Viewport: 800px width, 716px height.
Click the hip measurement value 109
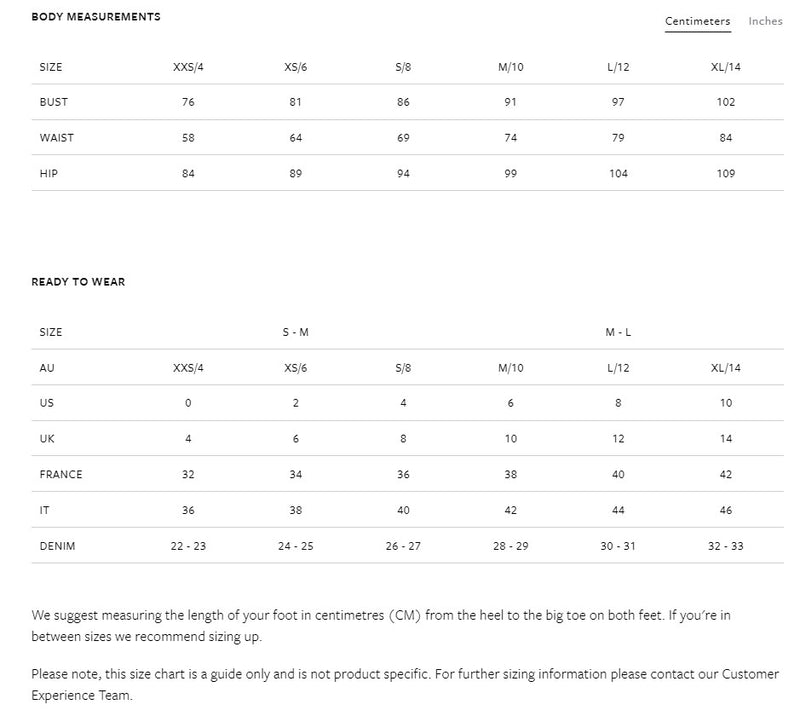(x=726, y=174)
